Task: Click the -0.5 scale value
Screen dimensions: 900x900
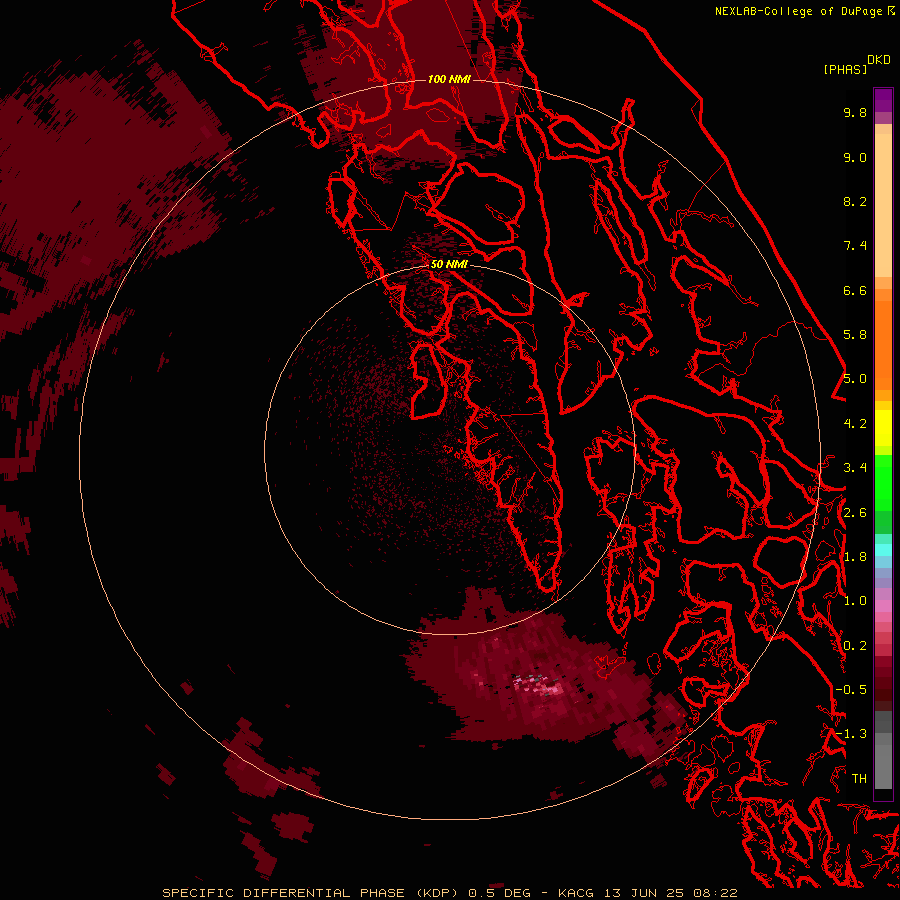Action: (851, 690)
